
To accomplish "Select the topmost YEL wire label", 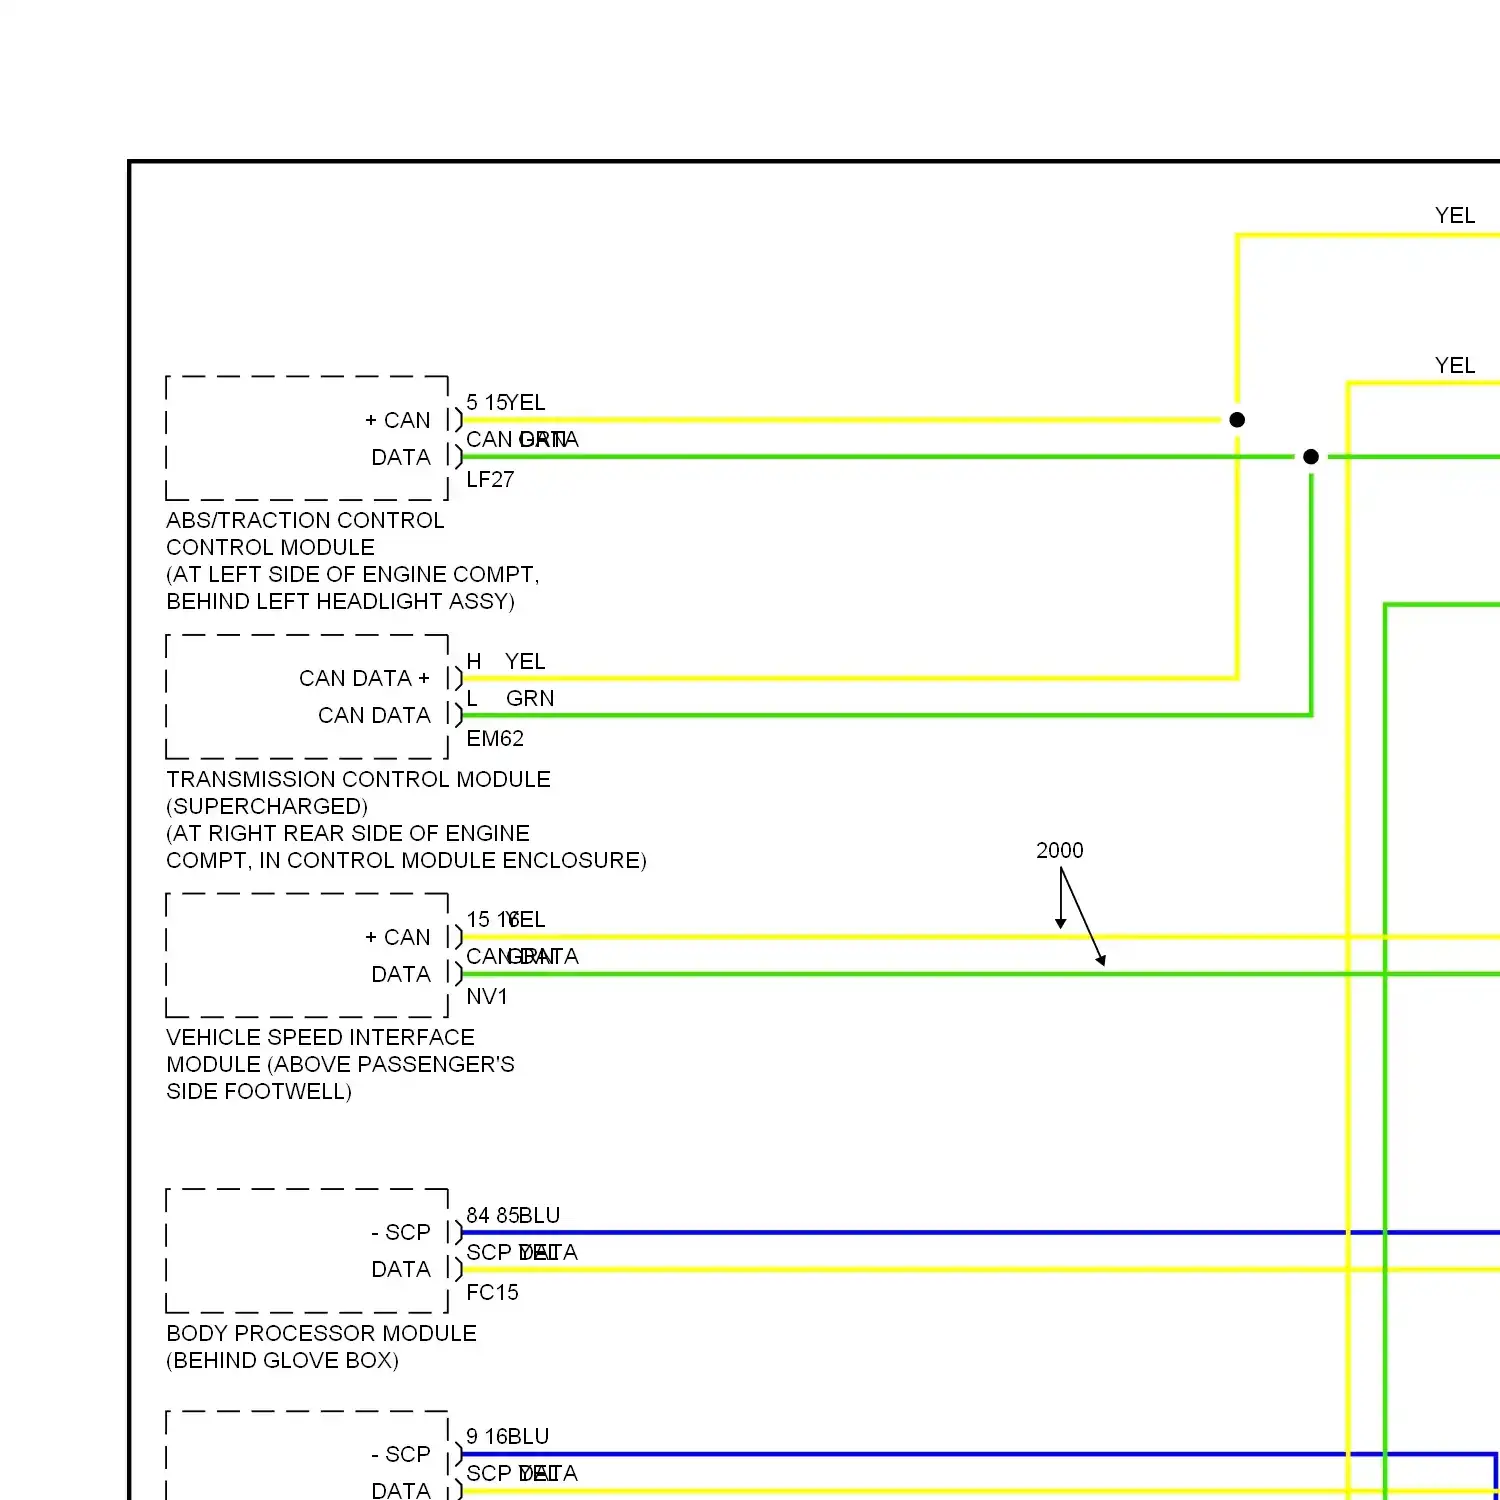I will [x=1455, y=216].
